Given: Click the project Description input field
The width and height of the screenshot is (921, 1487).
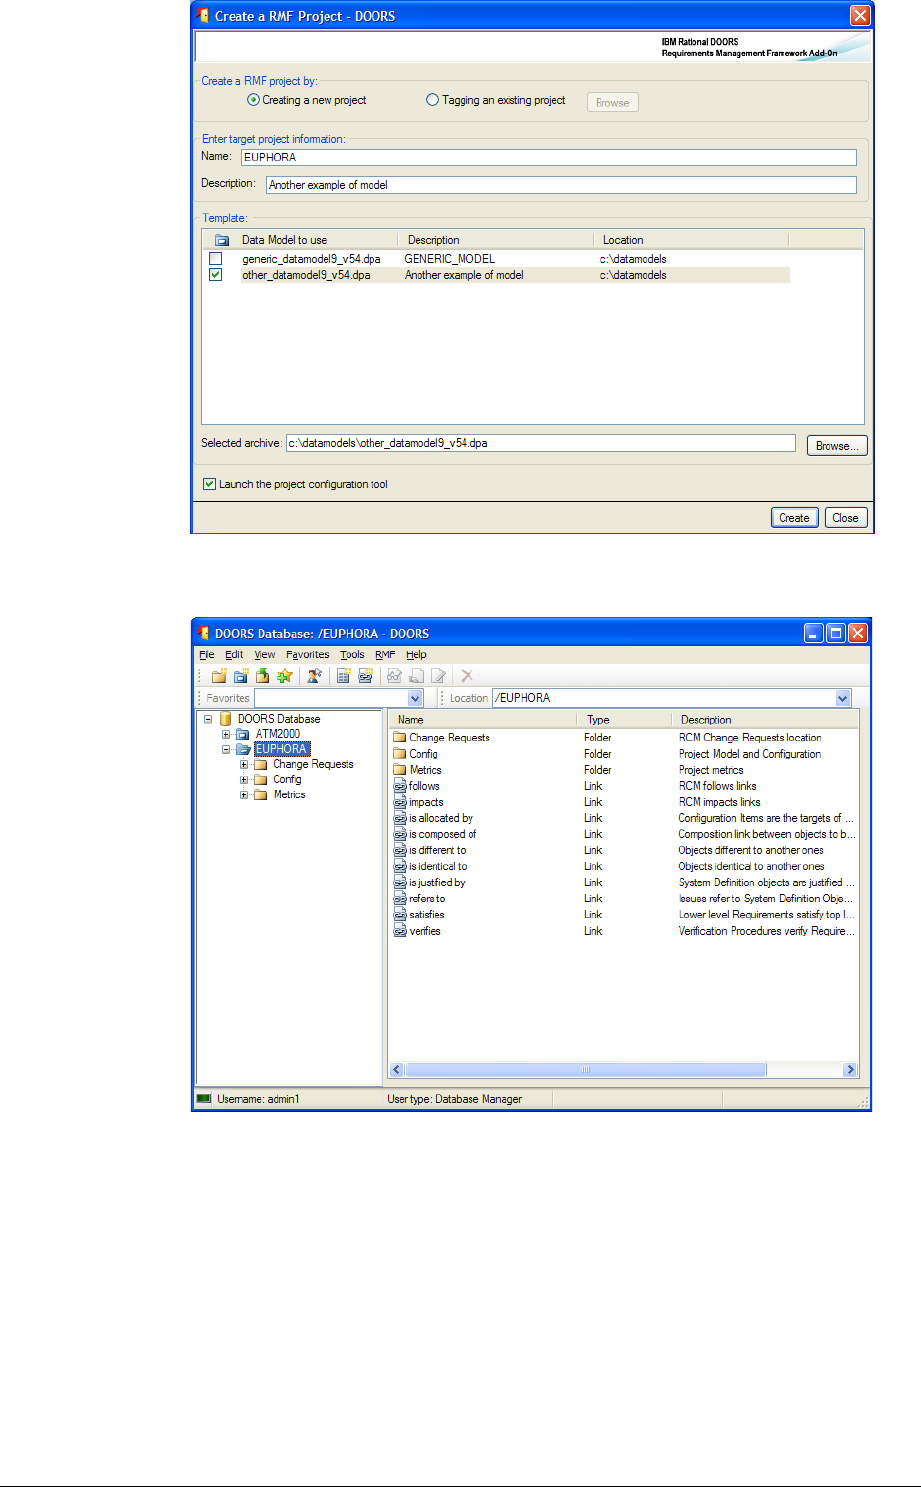Looking at the screenshot, I should [561, 185].
